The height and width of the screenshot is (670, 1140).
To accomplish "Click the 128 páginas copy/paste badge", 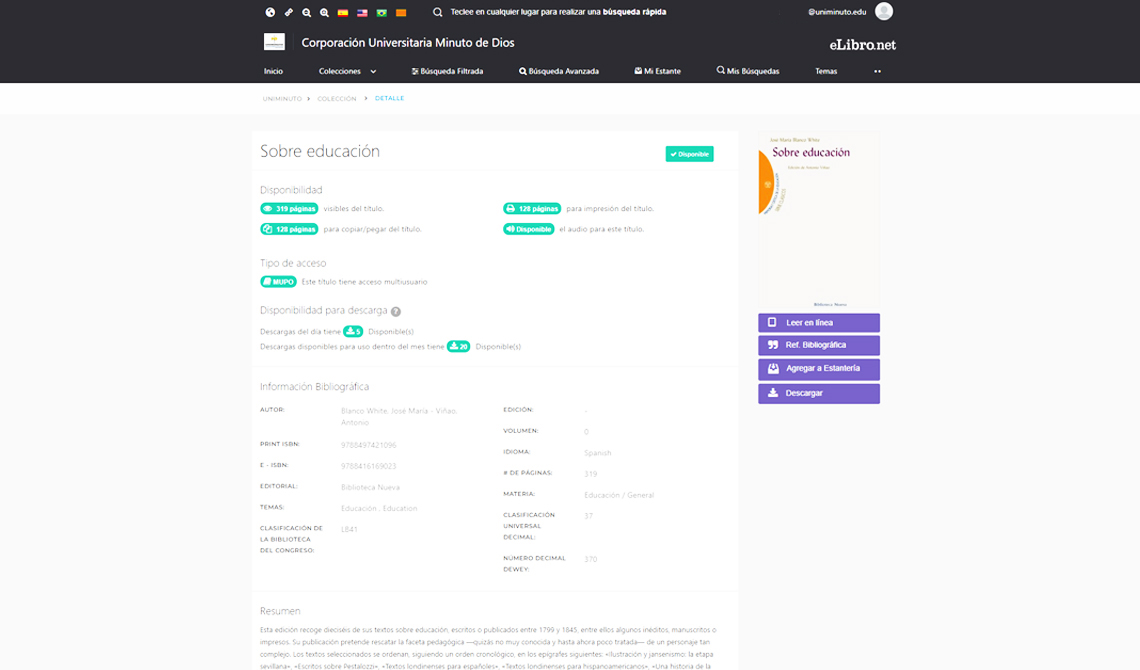I will click(289, 229).
